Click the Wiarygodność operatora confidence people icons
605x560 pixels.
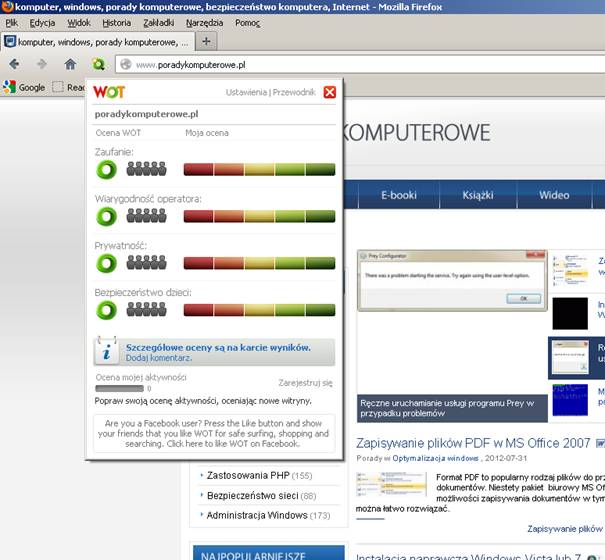(147, 215)
